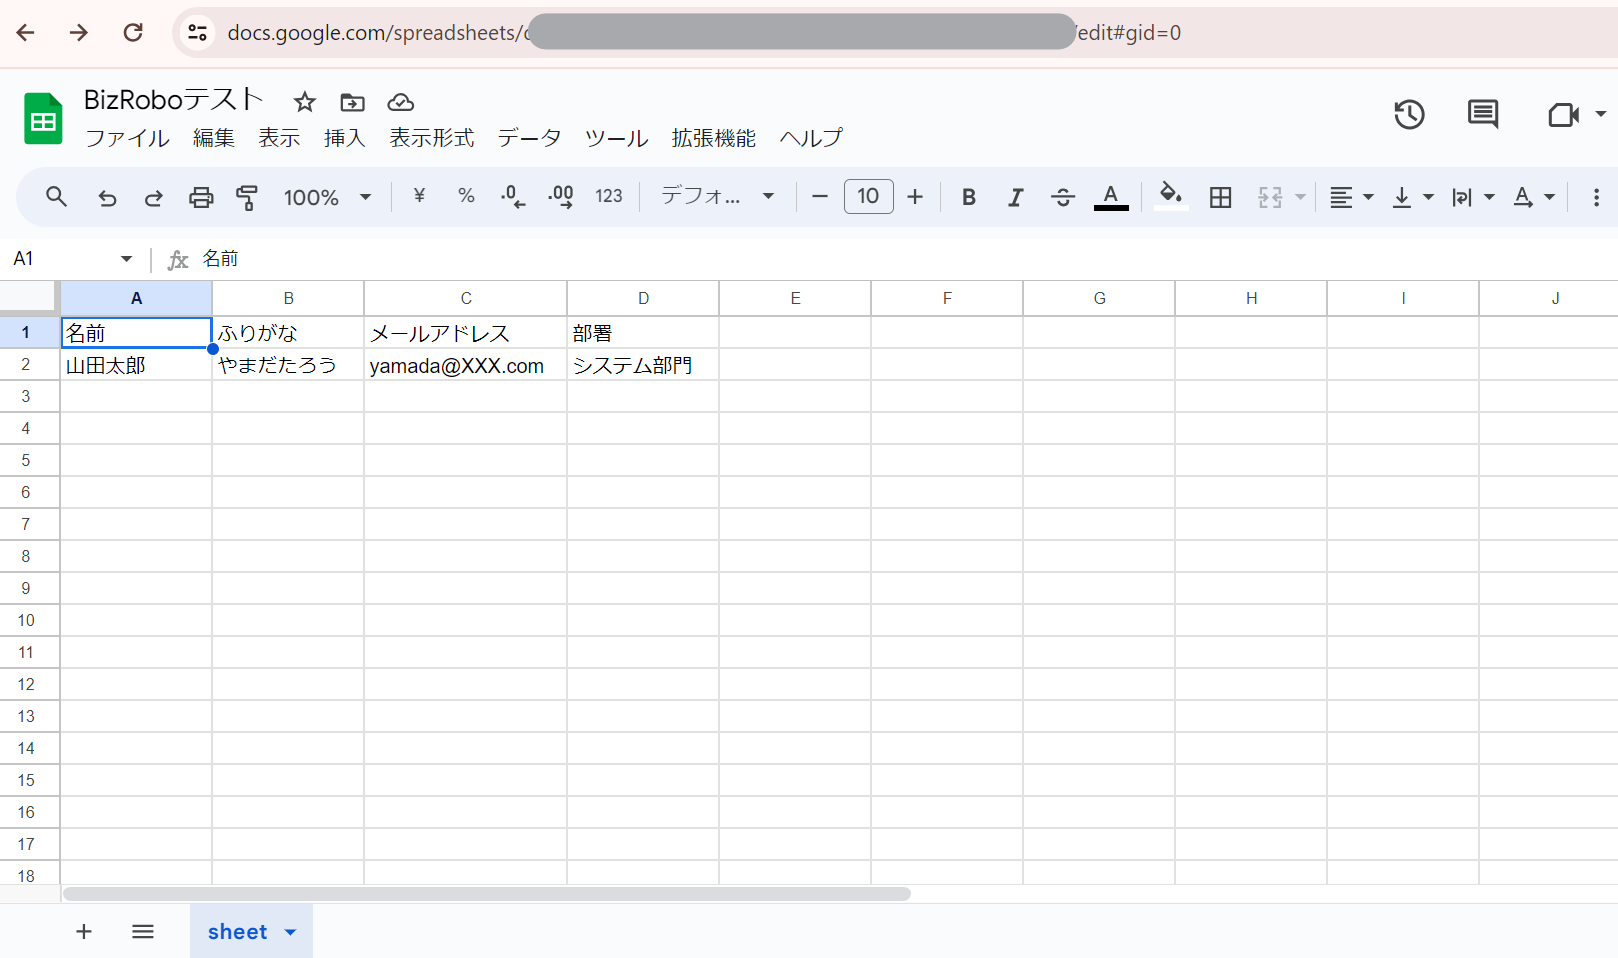Select column B header
This screenshot has height=958, width=1618.
coord(288,298)
